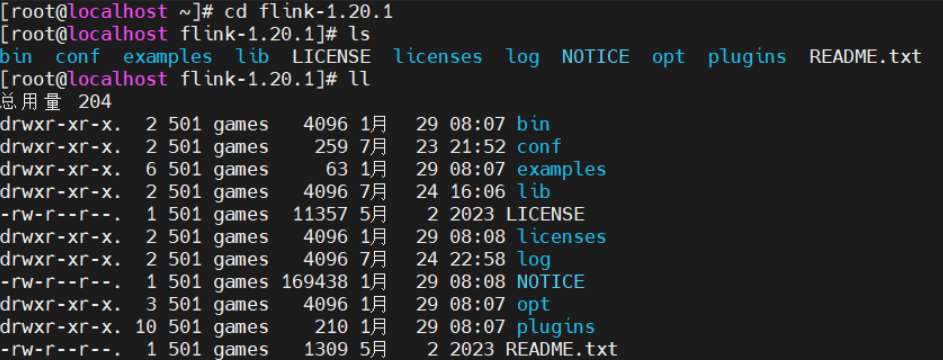
Task: Click 'NOTICE' in the ls output row
Action: click(x=595, y=56)
